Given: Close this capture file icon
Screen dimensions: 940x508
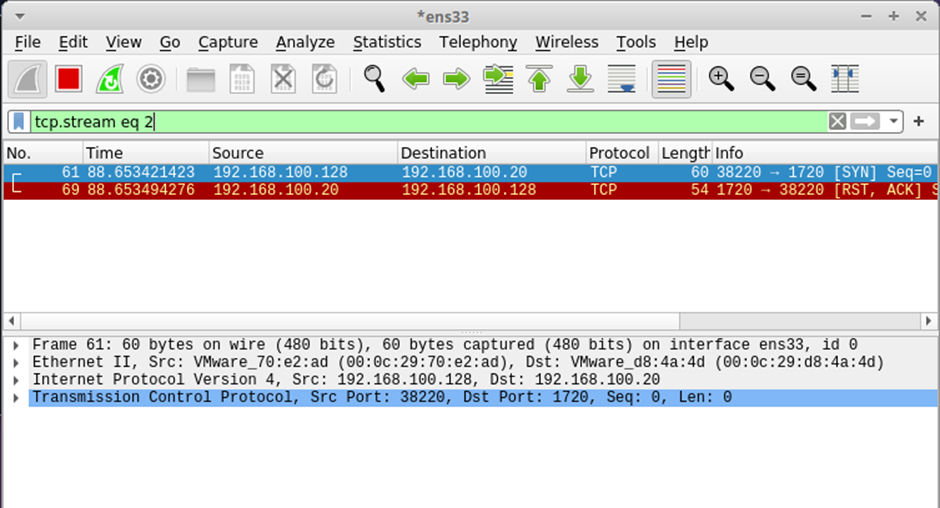Looking at the screenshot, I should tap(283, 79).
